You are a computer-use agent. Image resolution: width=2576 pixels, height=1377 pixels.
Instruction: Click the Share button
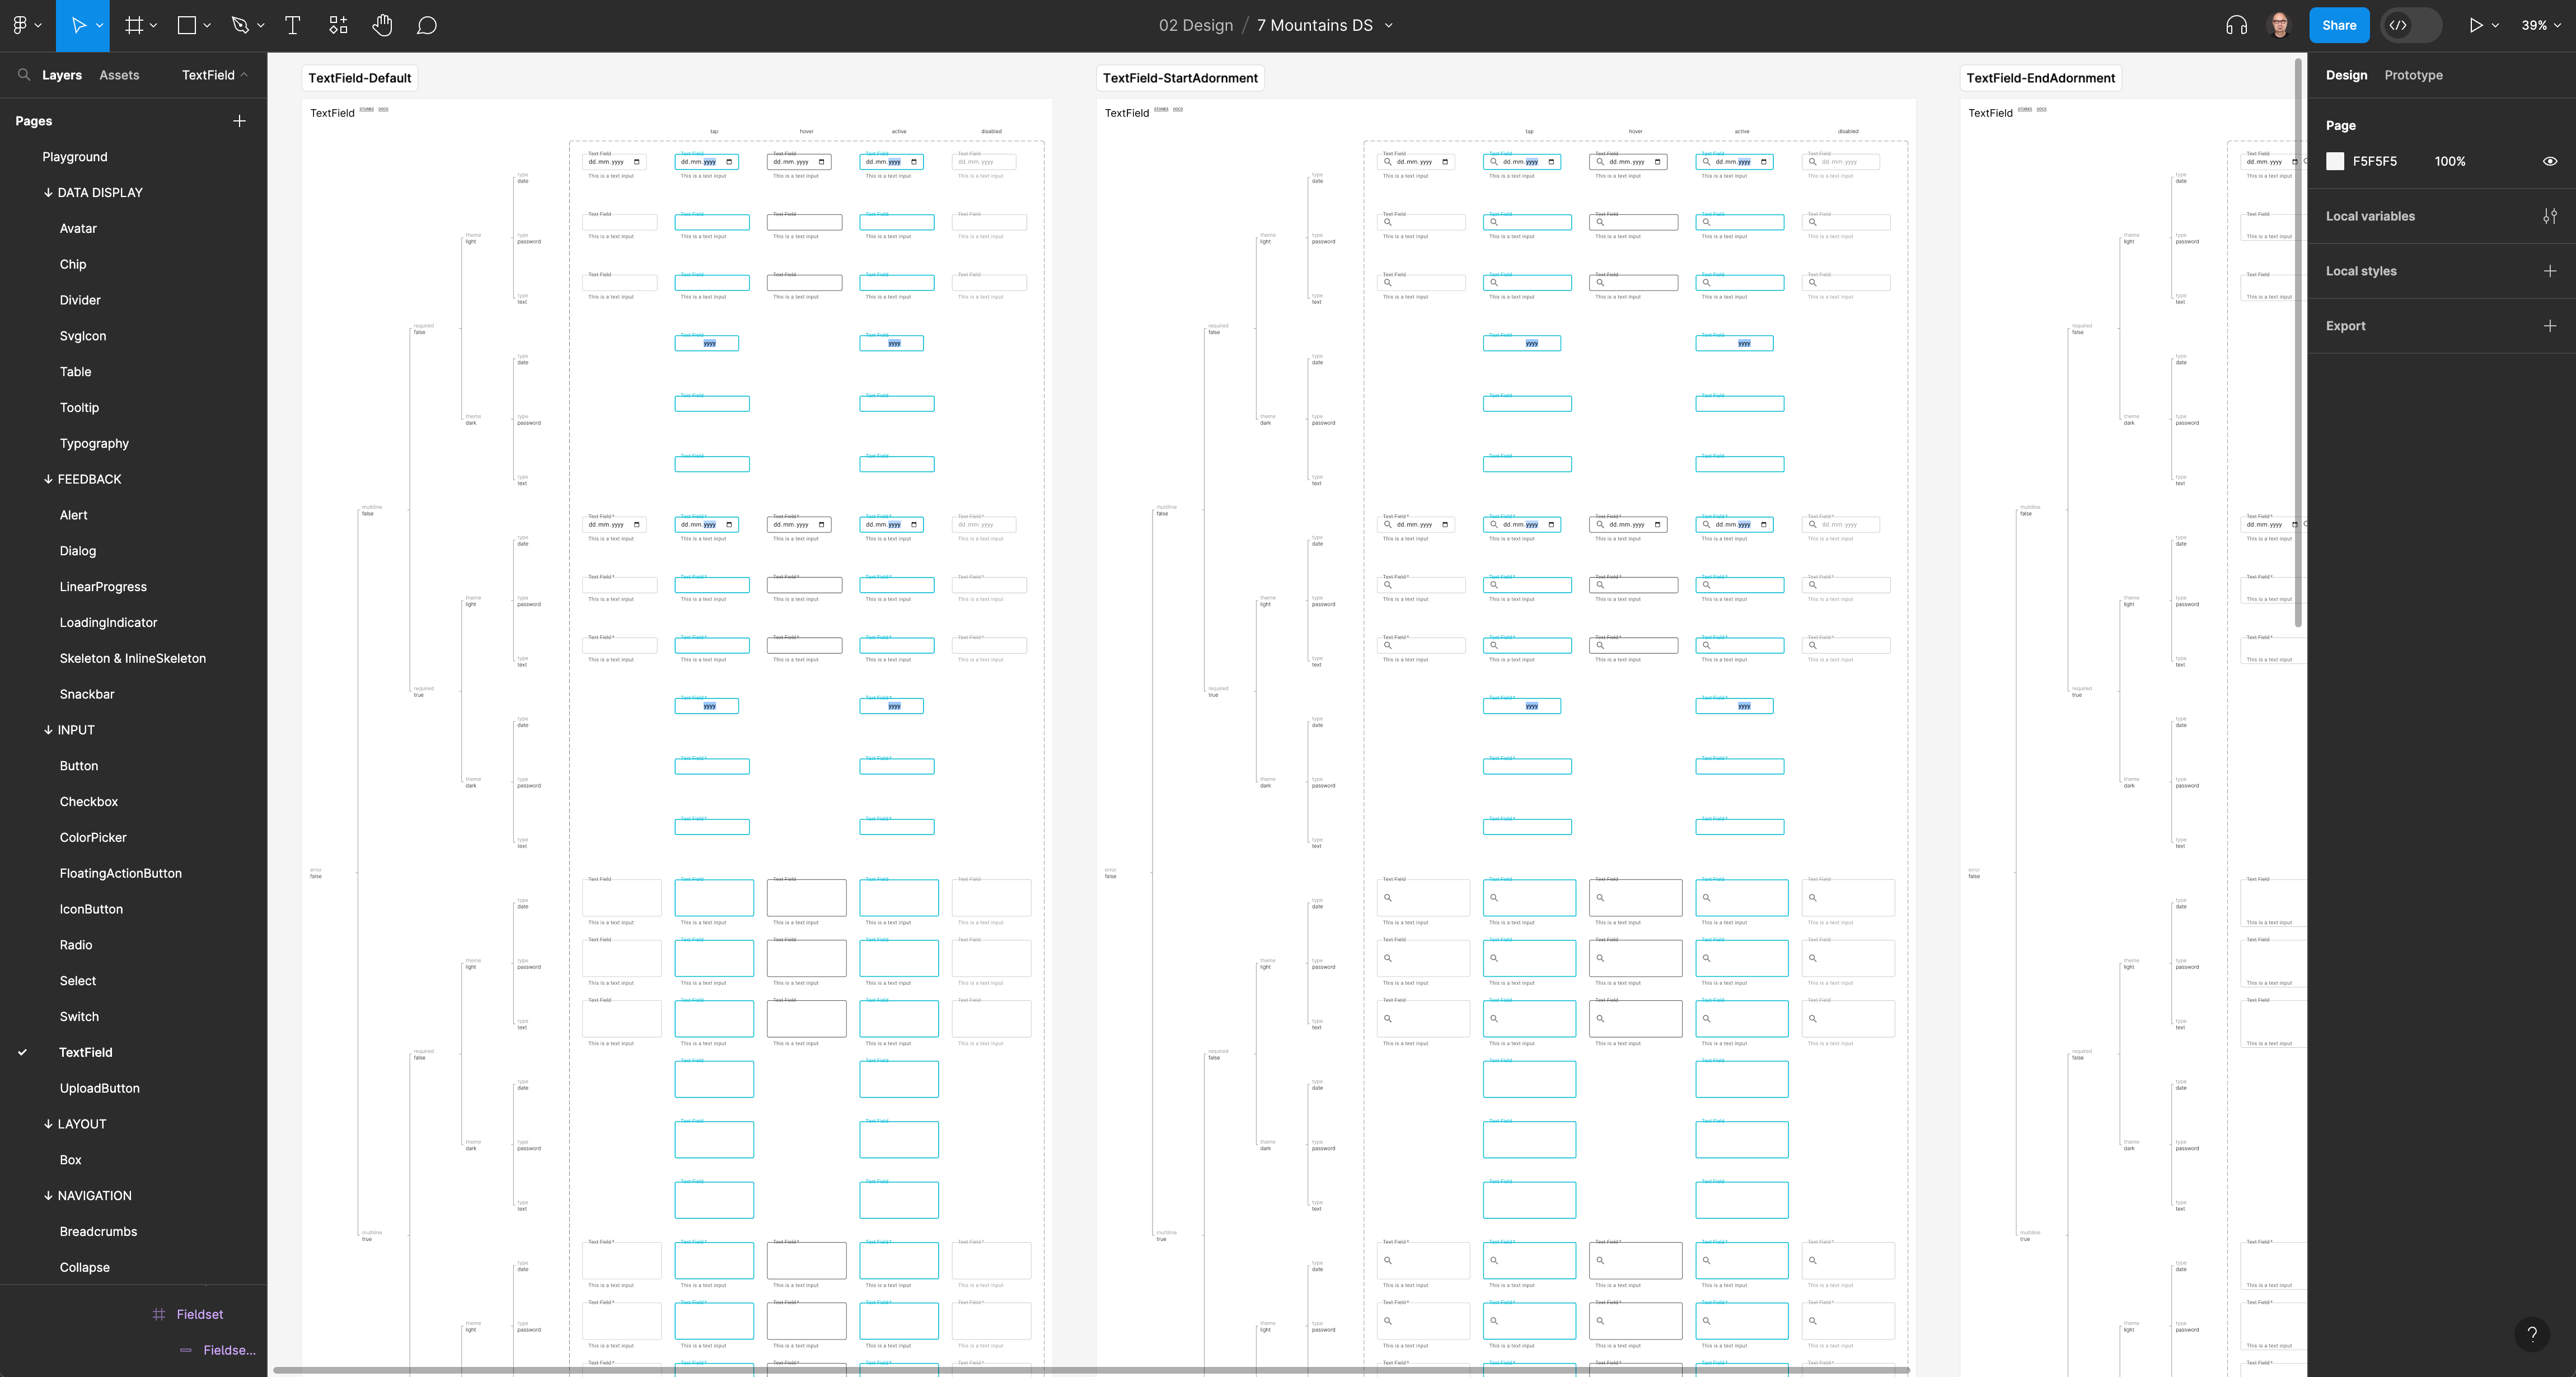tap(2338, 25)
